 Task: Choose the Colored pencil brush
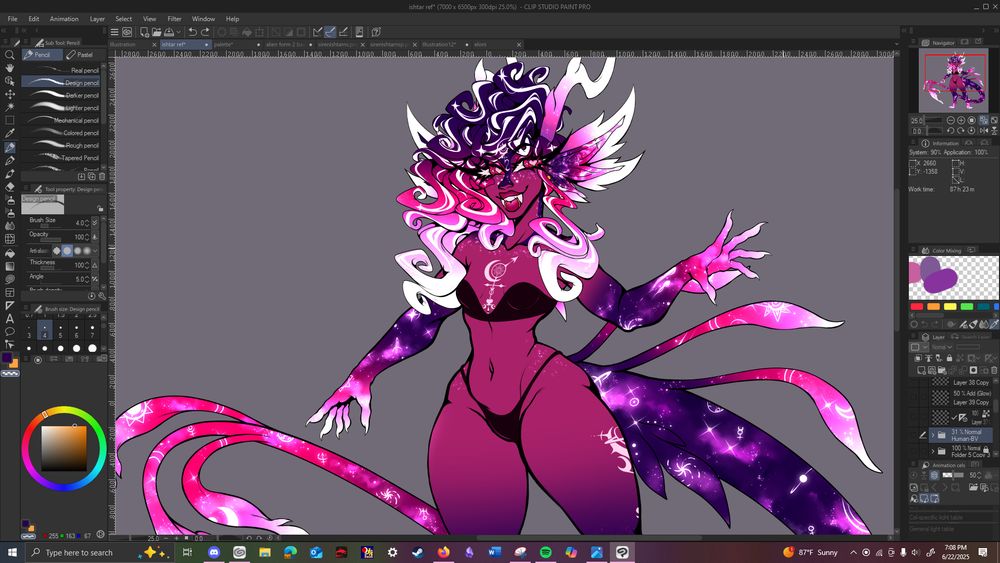(61, 133)
